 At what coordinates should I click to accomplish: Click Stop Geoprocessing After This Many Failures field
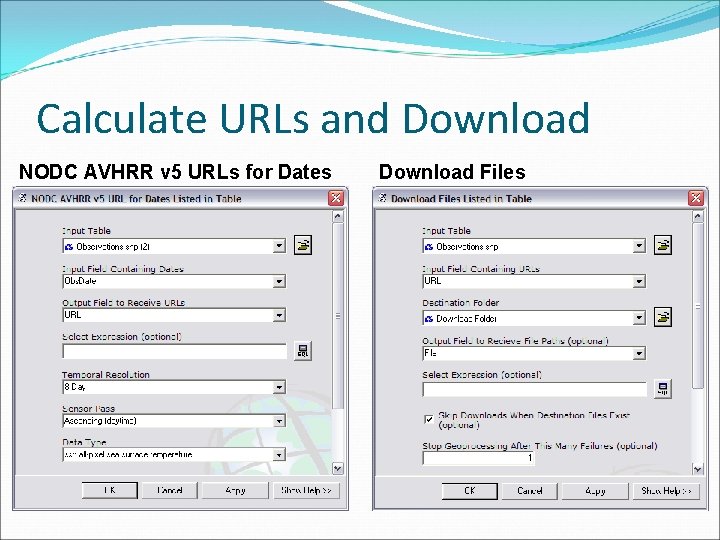(478, 458)
